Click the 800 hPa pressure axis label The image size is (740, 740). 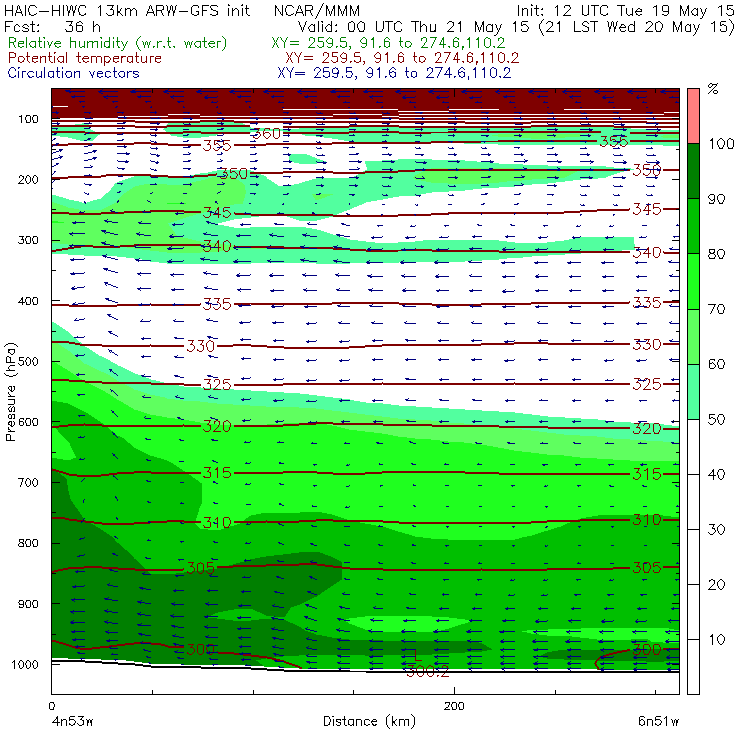pos(28,543)
